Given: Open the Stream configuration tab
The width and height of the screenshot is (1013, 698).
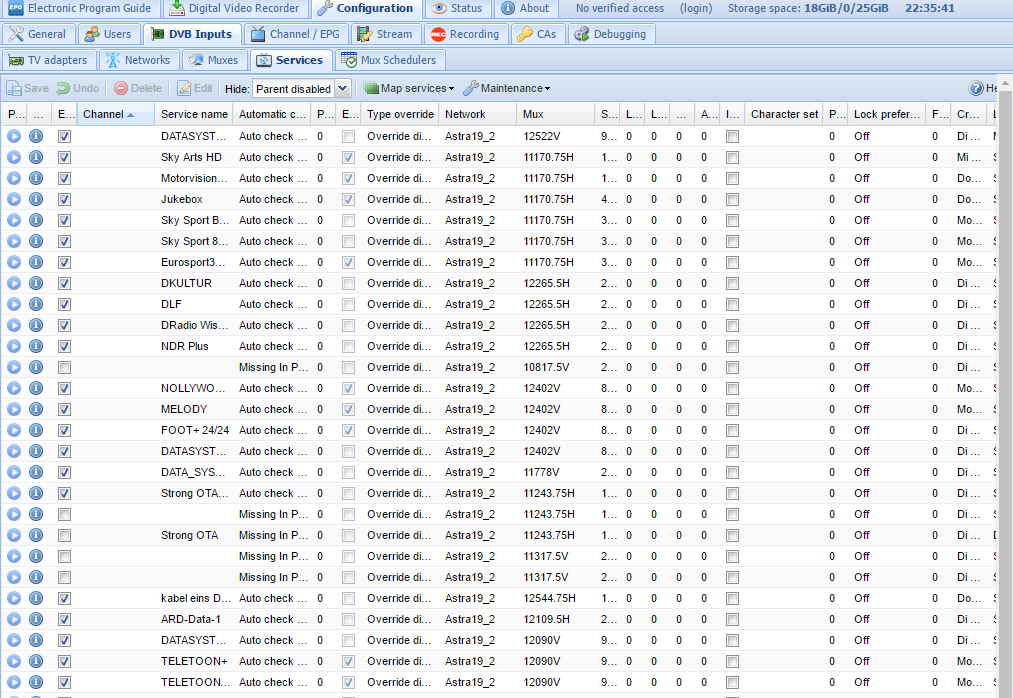Looking at the screenshot, I should (385, 34).
